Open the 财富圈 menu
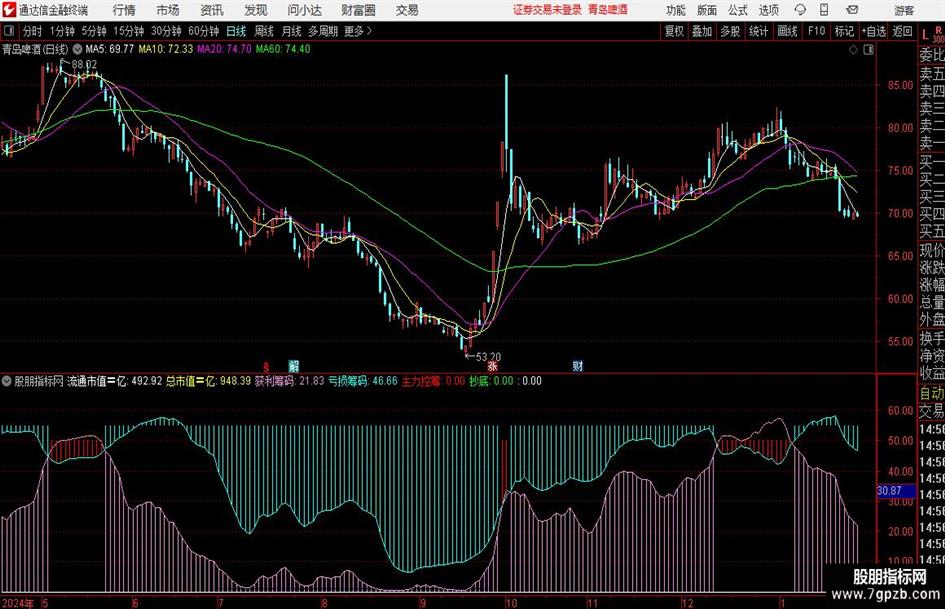The height and width of the screenshot is (609, 945). 358,10
